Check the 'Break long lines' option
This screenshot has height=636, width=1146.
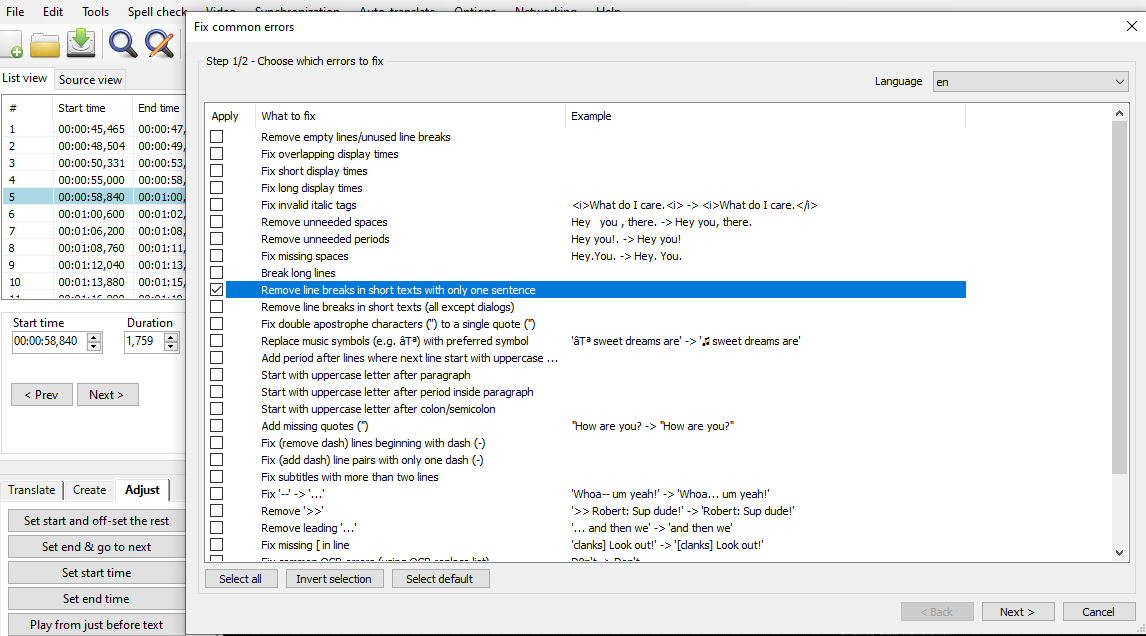[216, 273]
